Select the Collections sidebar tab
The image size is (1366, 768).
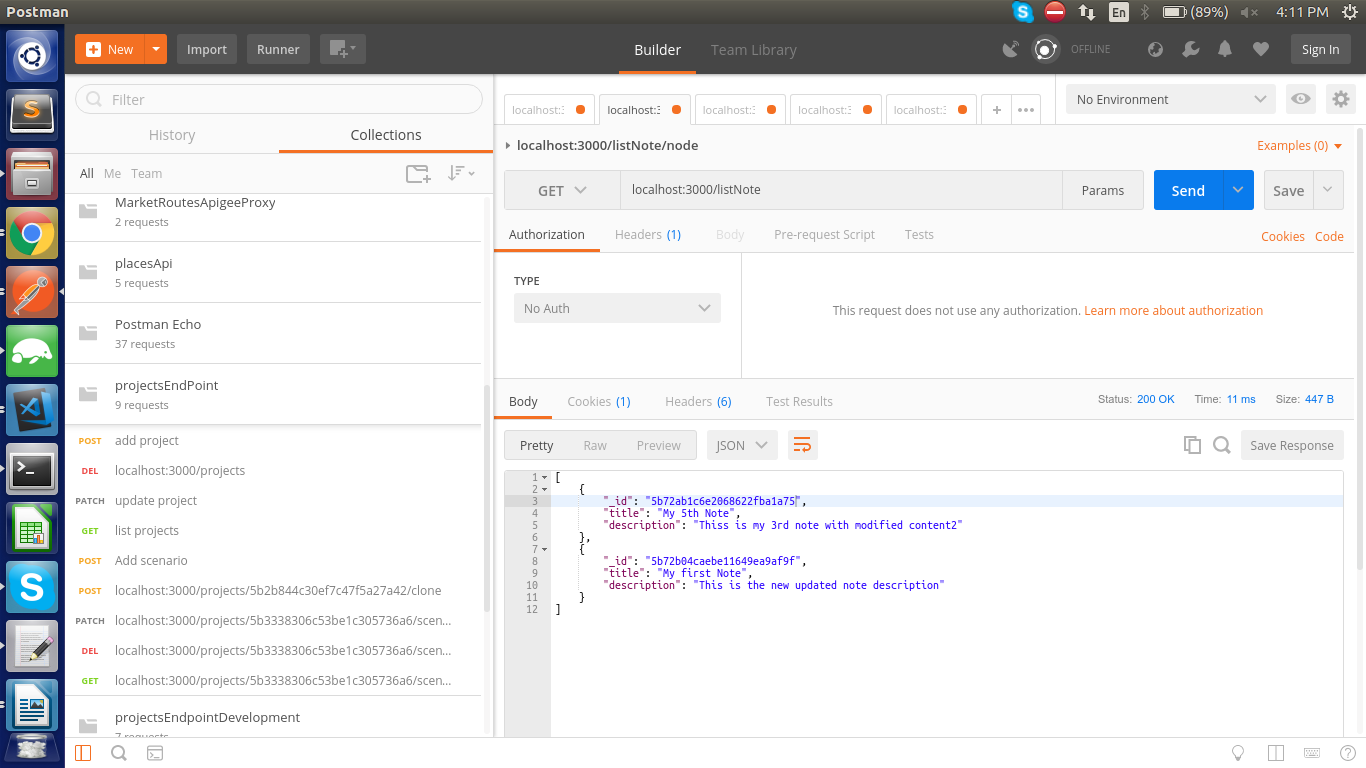[x=386, y=135]
